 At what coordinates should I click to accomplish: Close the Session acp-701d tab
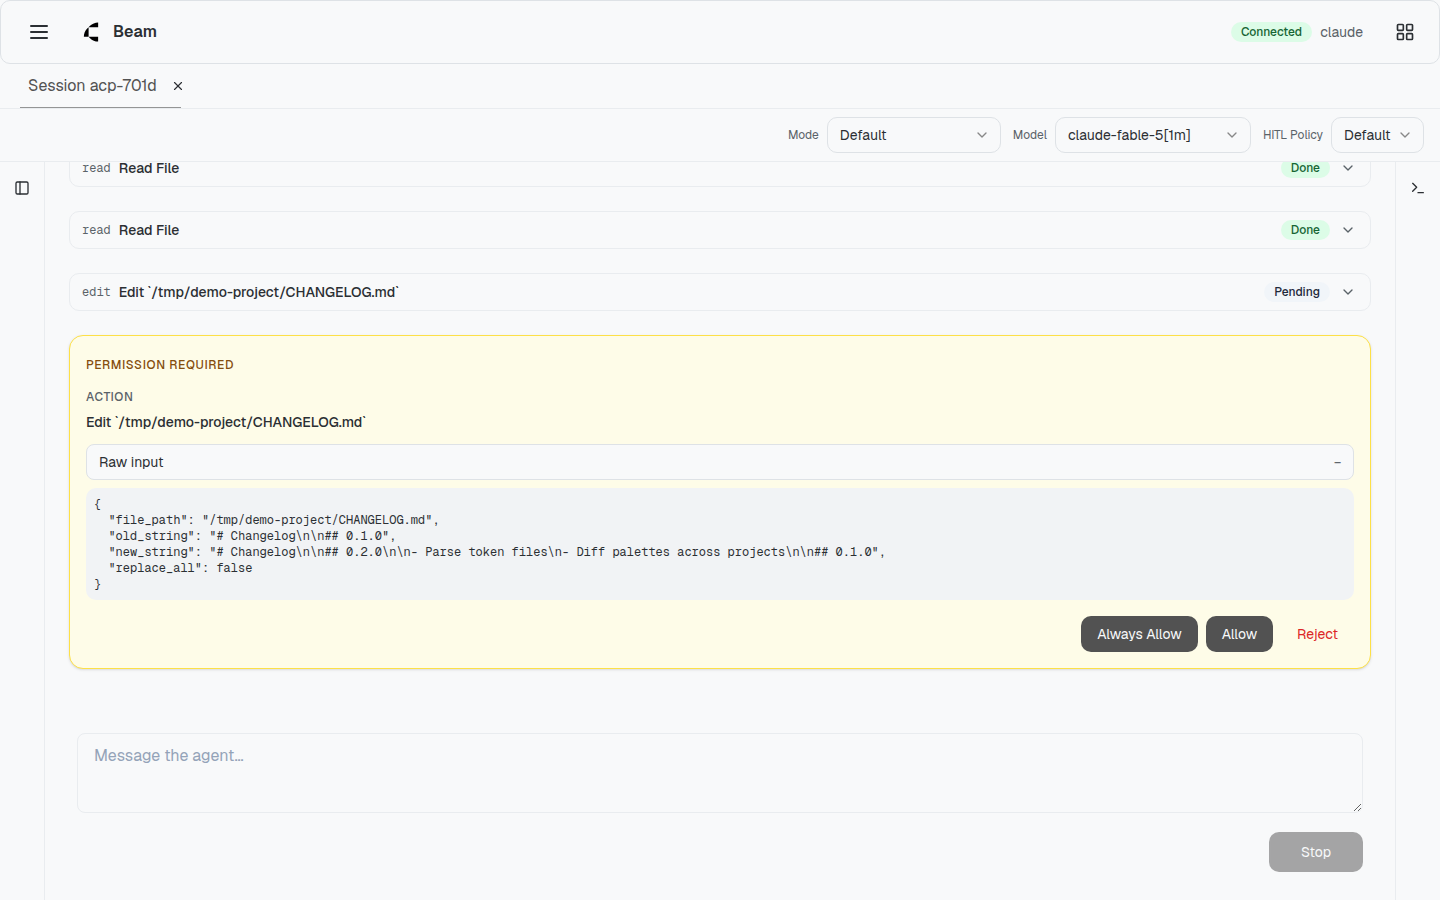point(178,86)
